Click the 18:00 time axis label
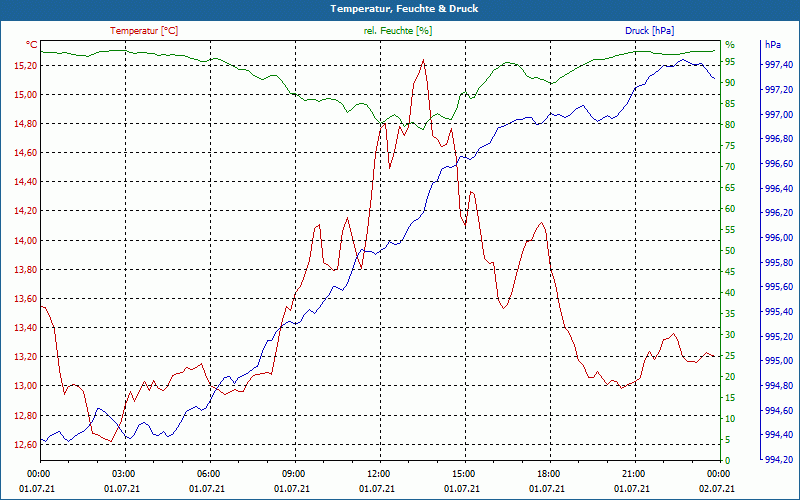 pyautogui.click(x=550, y=473)
